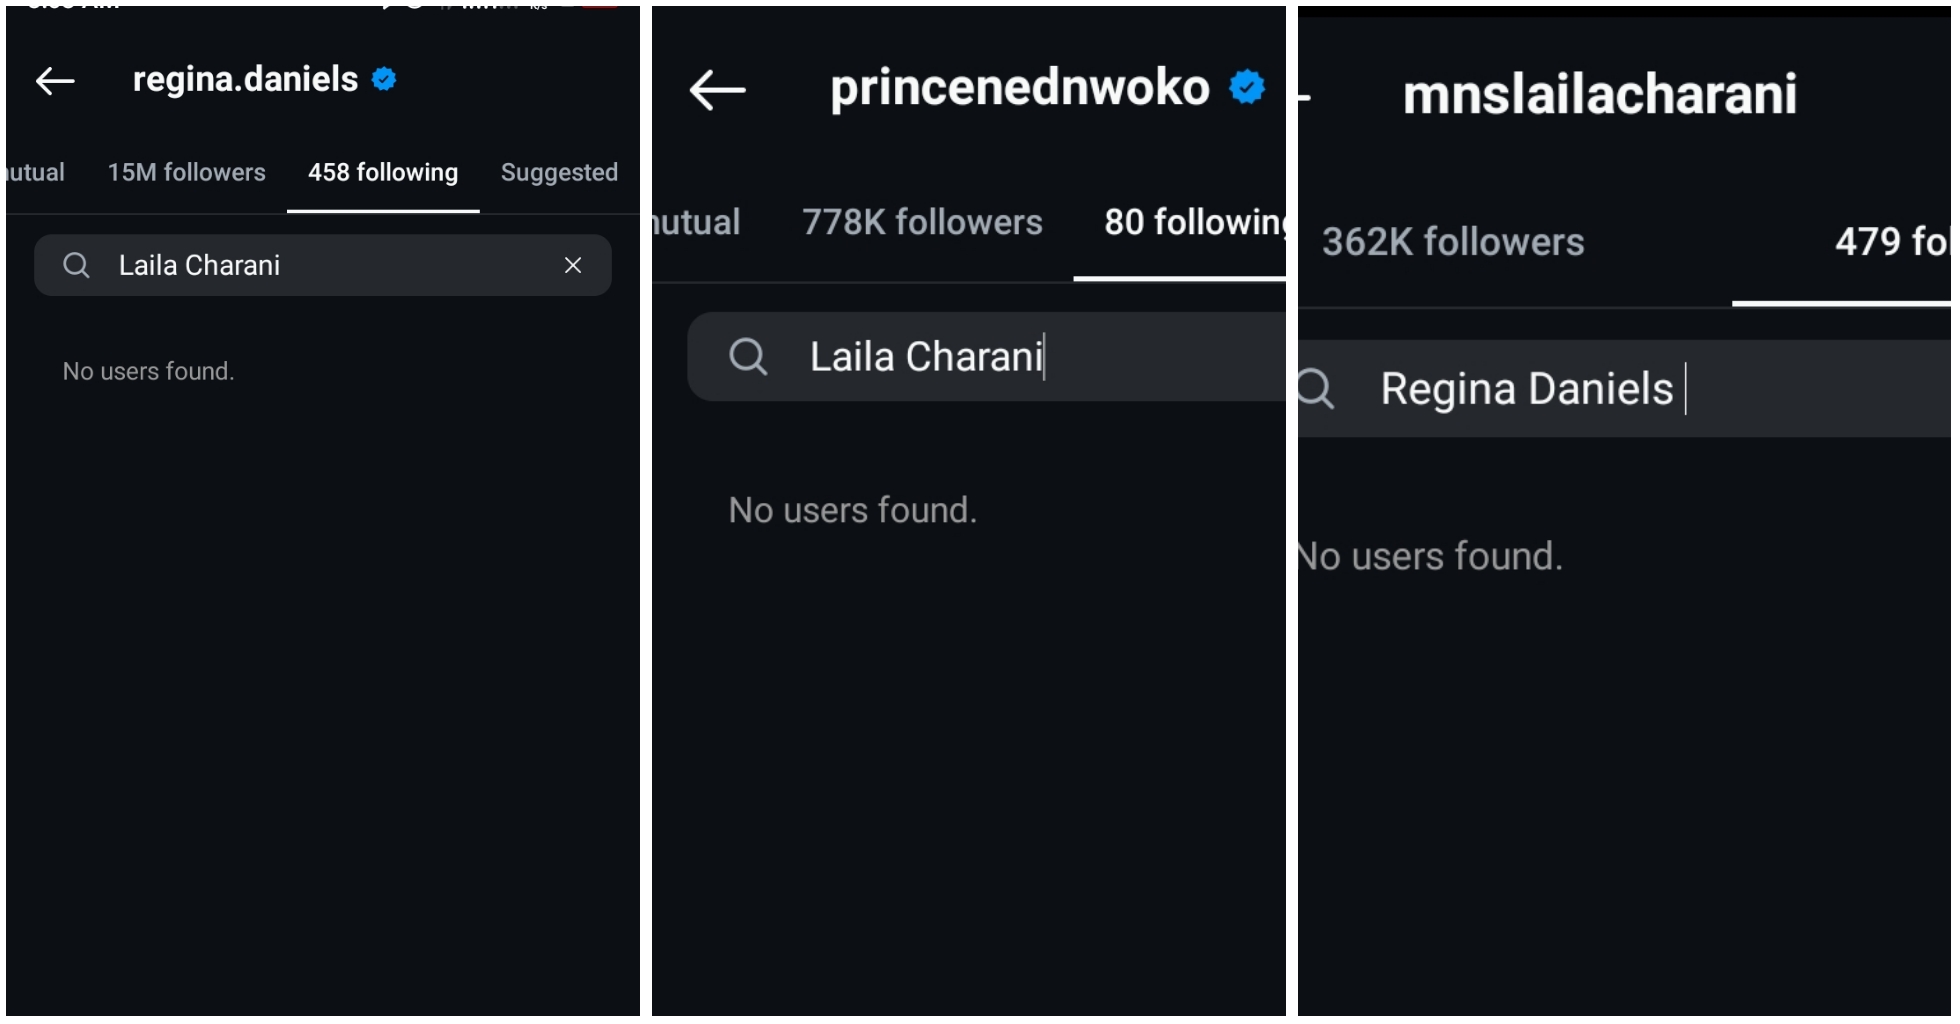Open the 15M followers tab
The height and width of the screenshot is (1024, 1960).
point(186,172)
